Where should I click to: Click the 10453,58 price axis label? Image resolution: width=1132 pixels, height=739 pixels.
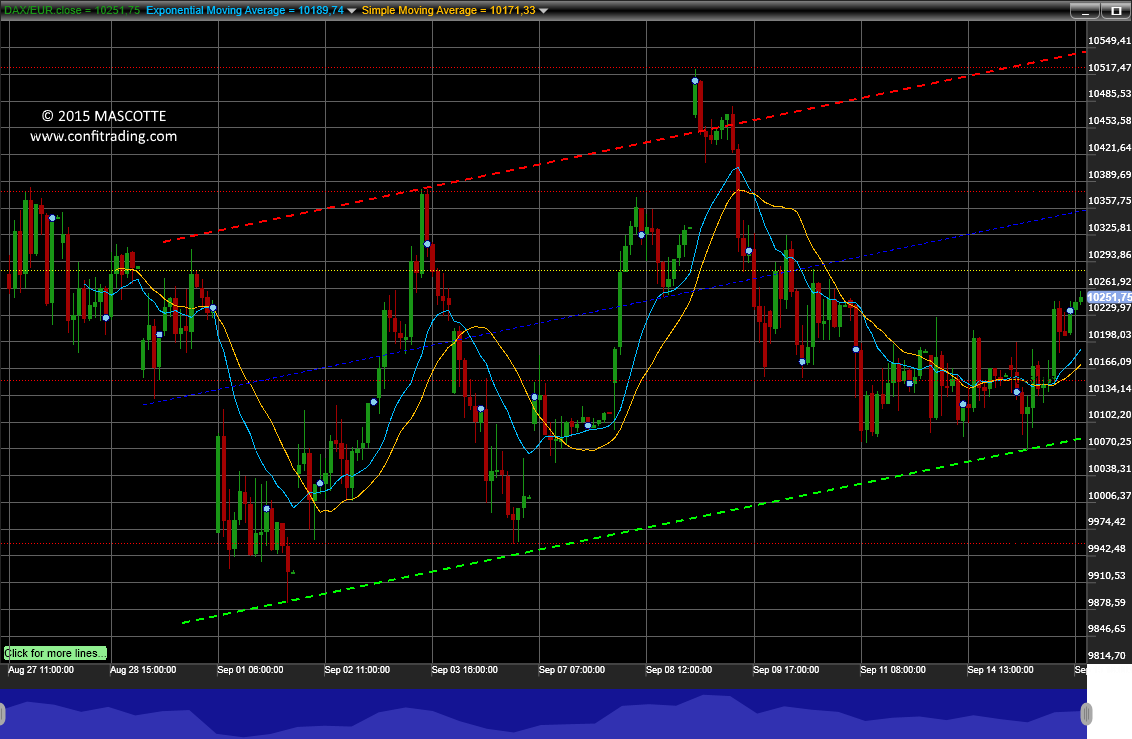[1110, 121]
